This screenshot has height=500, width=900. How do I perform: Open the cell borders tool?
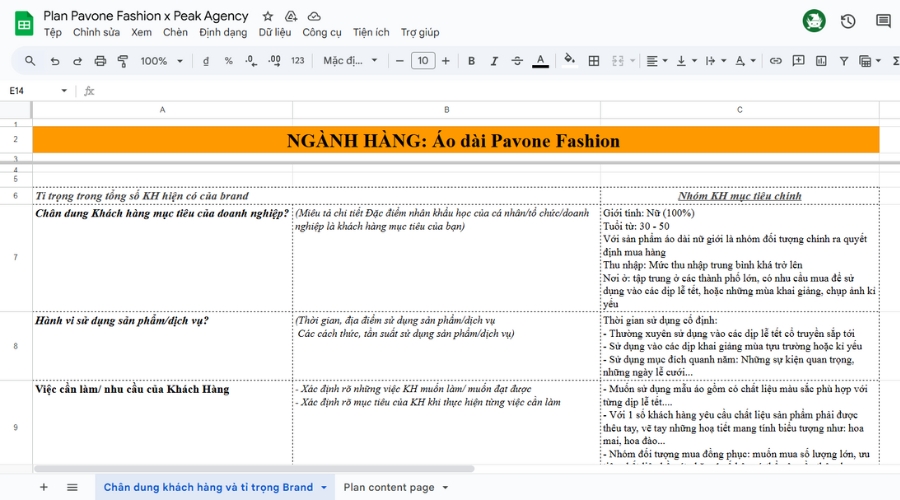pos(594,61)
